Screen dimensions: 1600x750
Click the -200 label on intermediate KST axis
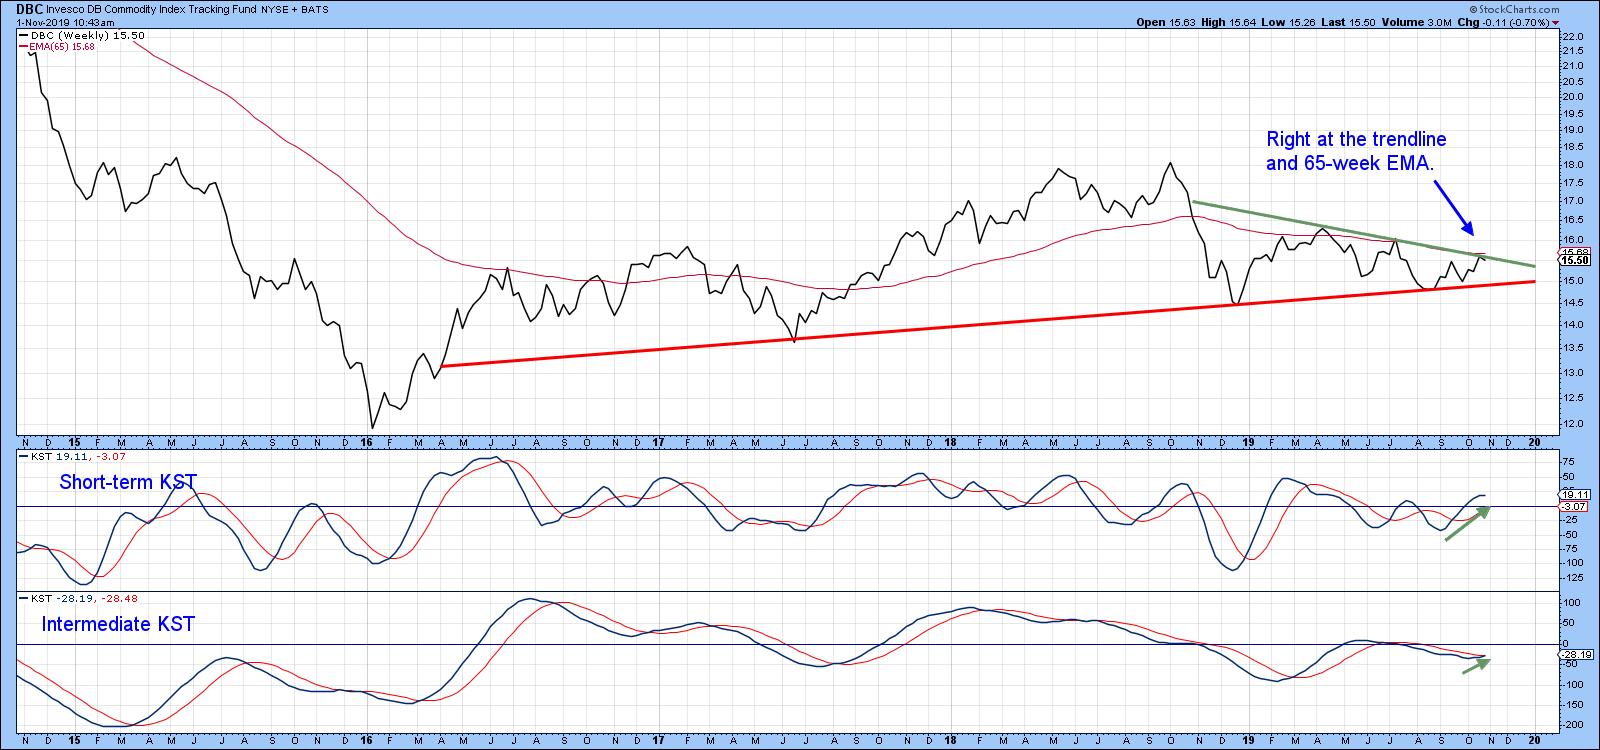(1571, 724)
